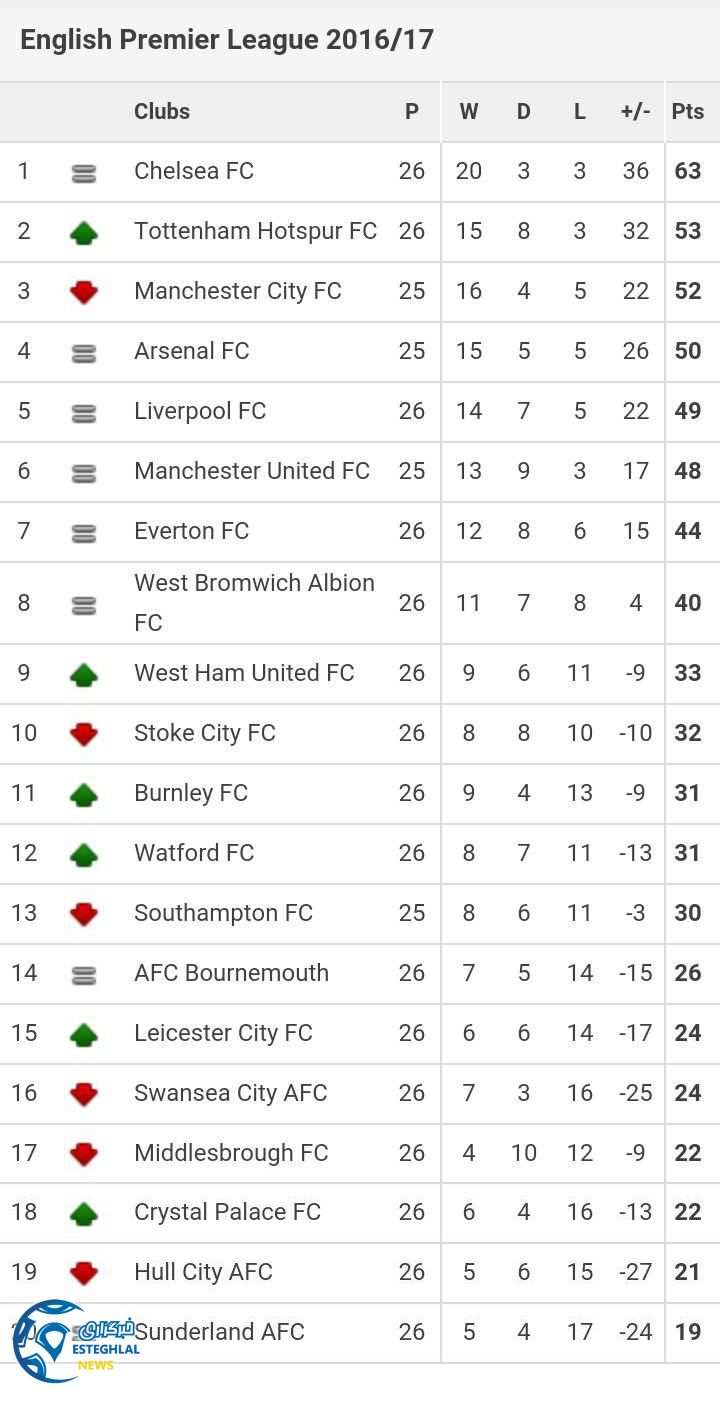Screen dimensions: 720x1405
Task: Click the red down arrow beside Hull City
Action: [x=84, y=1273]
